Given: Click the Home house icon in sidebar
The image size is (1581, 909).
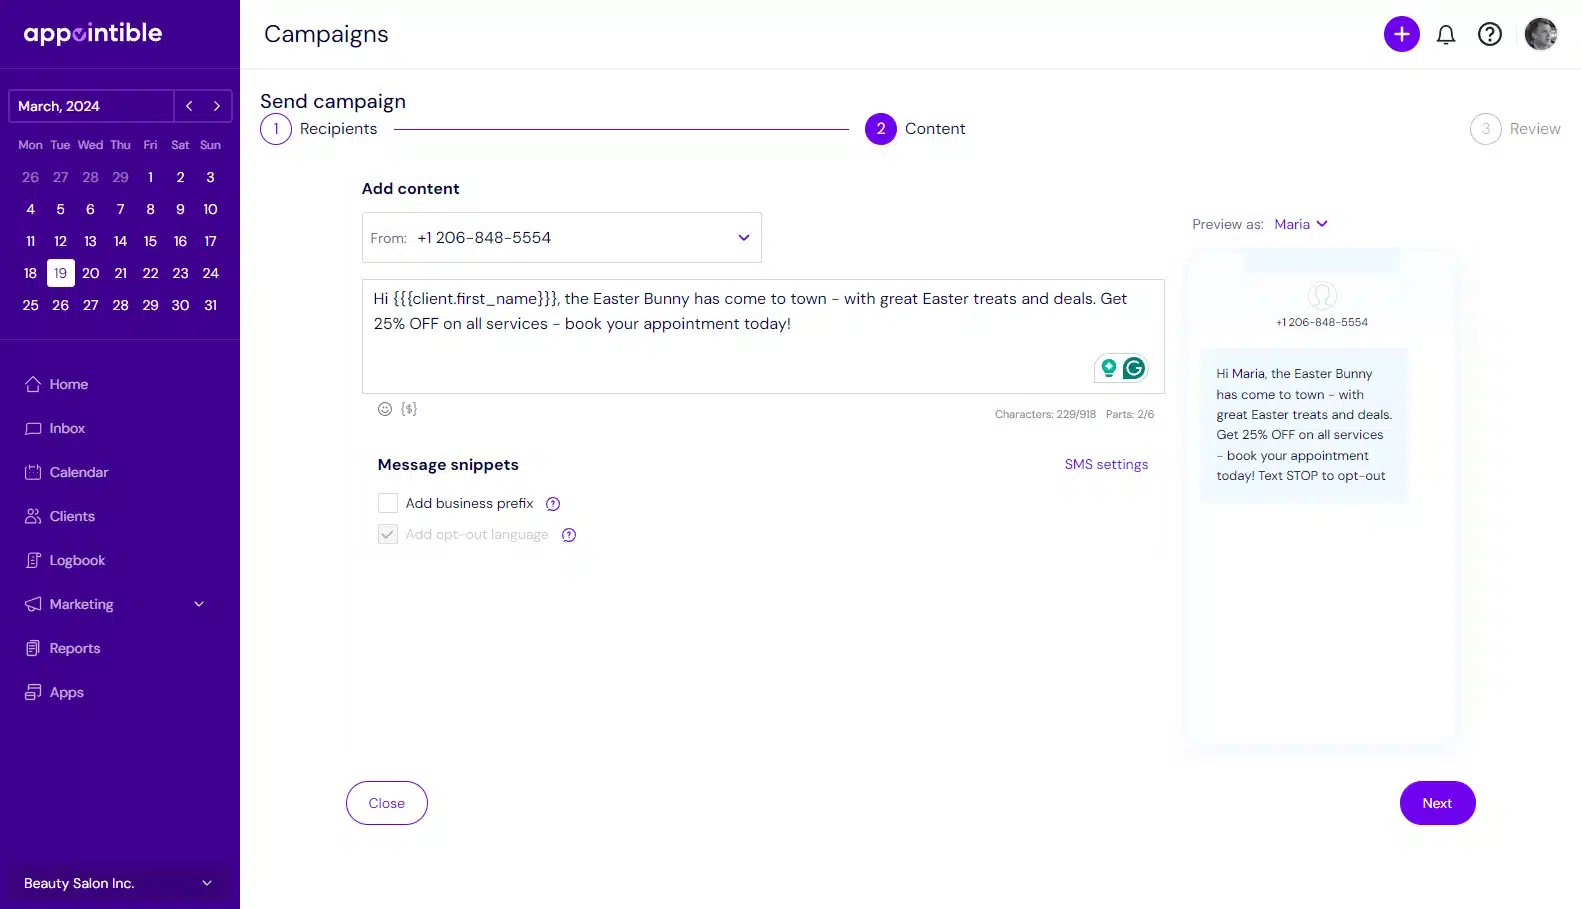Looking at the screenshot, I should coord(33,384).
